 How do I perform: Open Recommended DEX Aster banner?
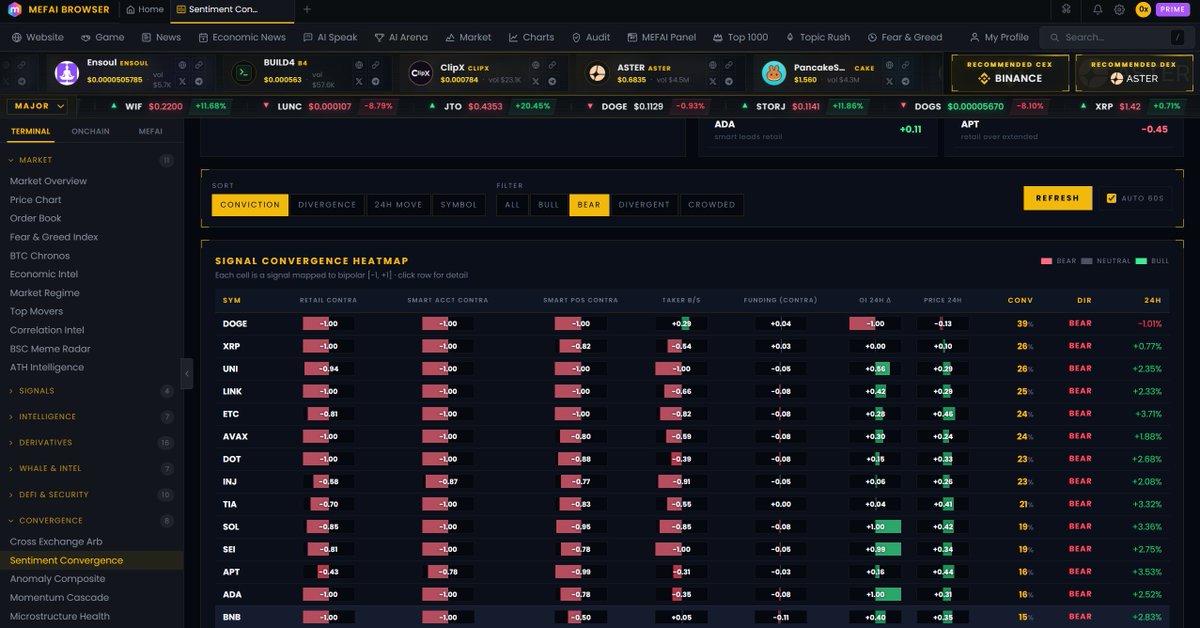(1134, 72)
